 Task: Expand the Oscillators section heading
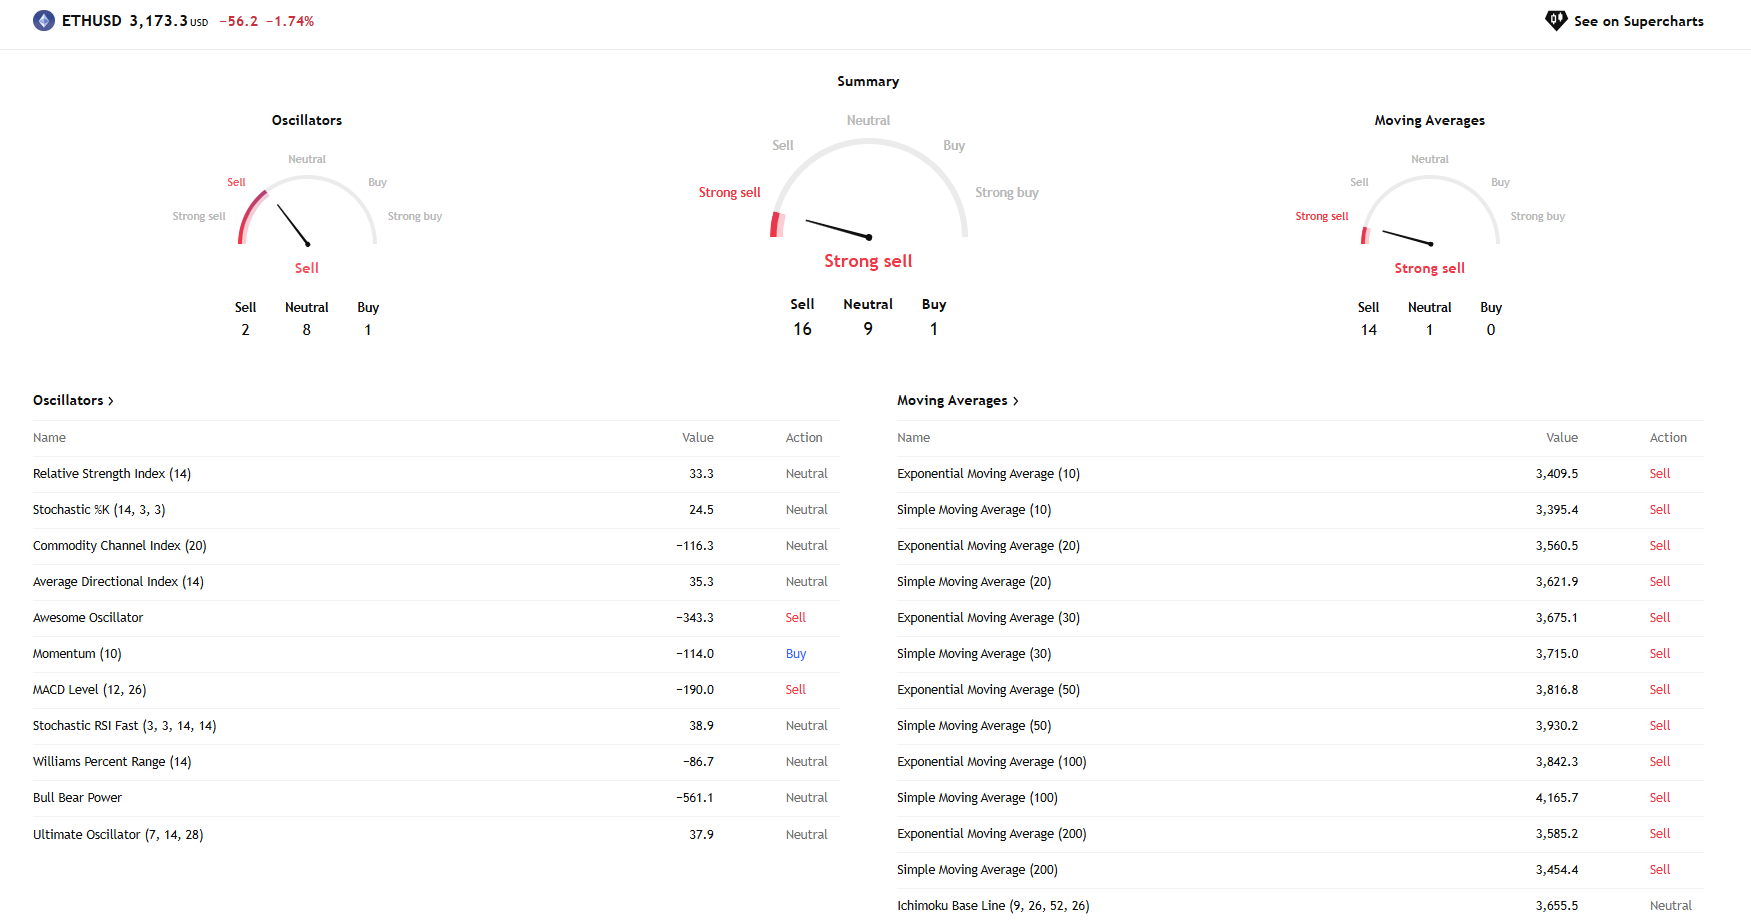(73, 400)
